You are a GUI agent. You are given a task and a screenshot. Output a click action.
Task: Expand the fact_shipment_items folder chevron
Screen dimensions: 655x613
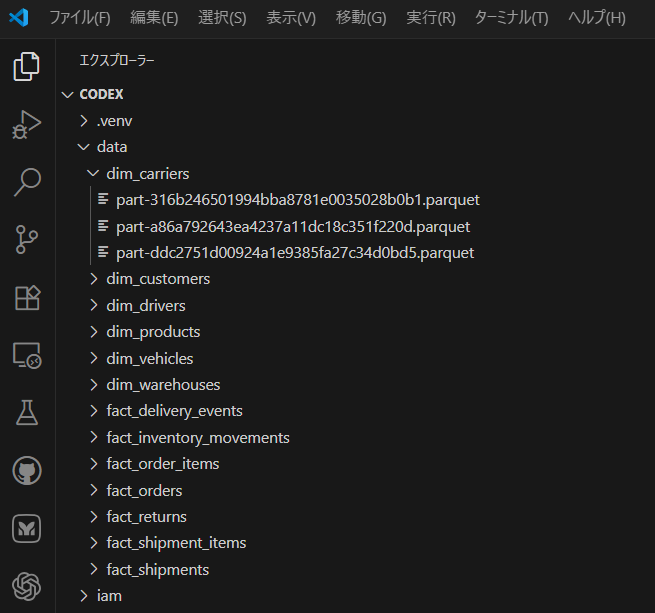click(94, 543)
